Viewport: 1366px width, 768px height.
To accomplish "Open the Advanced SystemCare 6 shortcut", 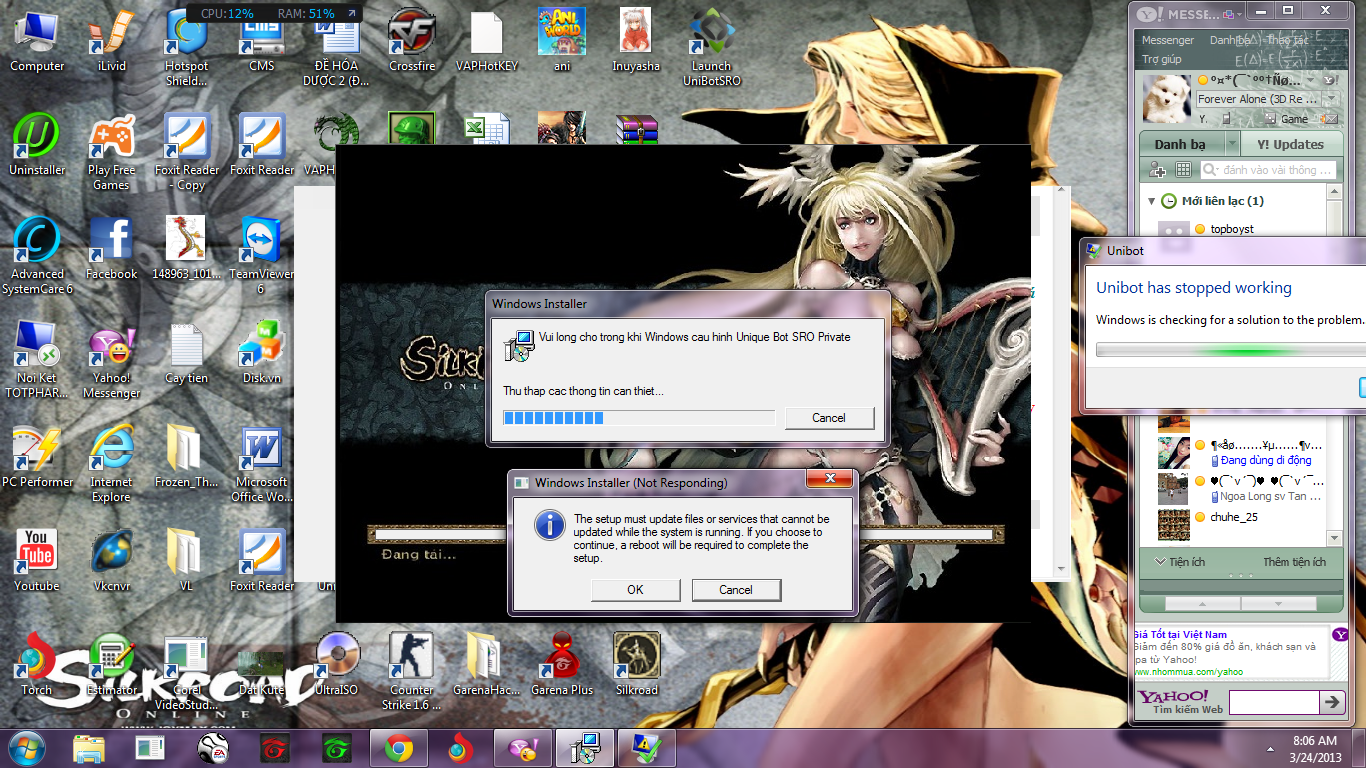I will pos(37,256).
